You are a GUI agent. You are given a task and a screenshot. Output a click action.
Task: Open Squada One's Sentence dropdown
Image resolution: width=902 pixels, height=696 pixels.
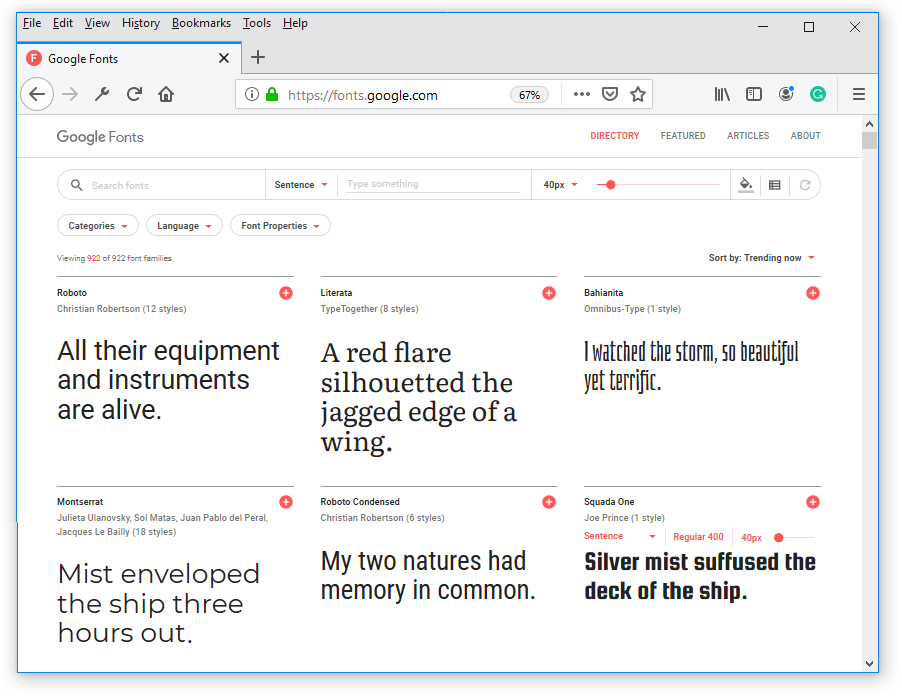[x=620, y=537]
